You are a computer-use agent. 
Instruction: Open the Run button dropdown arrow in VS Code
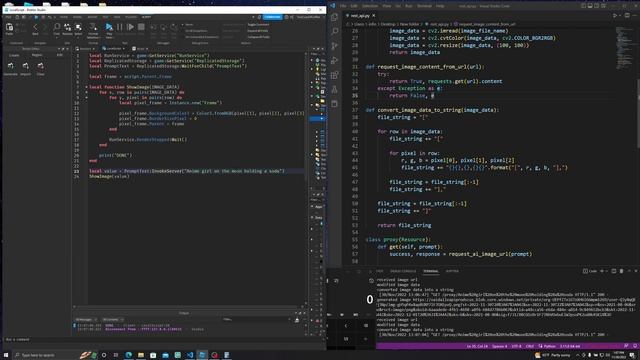(x=620, y=16)
